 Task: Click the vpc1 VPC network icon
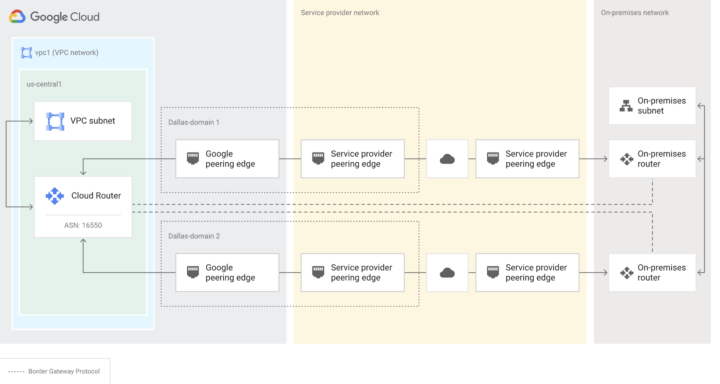click(27, 52)
